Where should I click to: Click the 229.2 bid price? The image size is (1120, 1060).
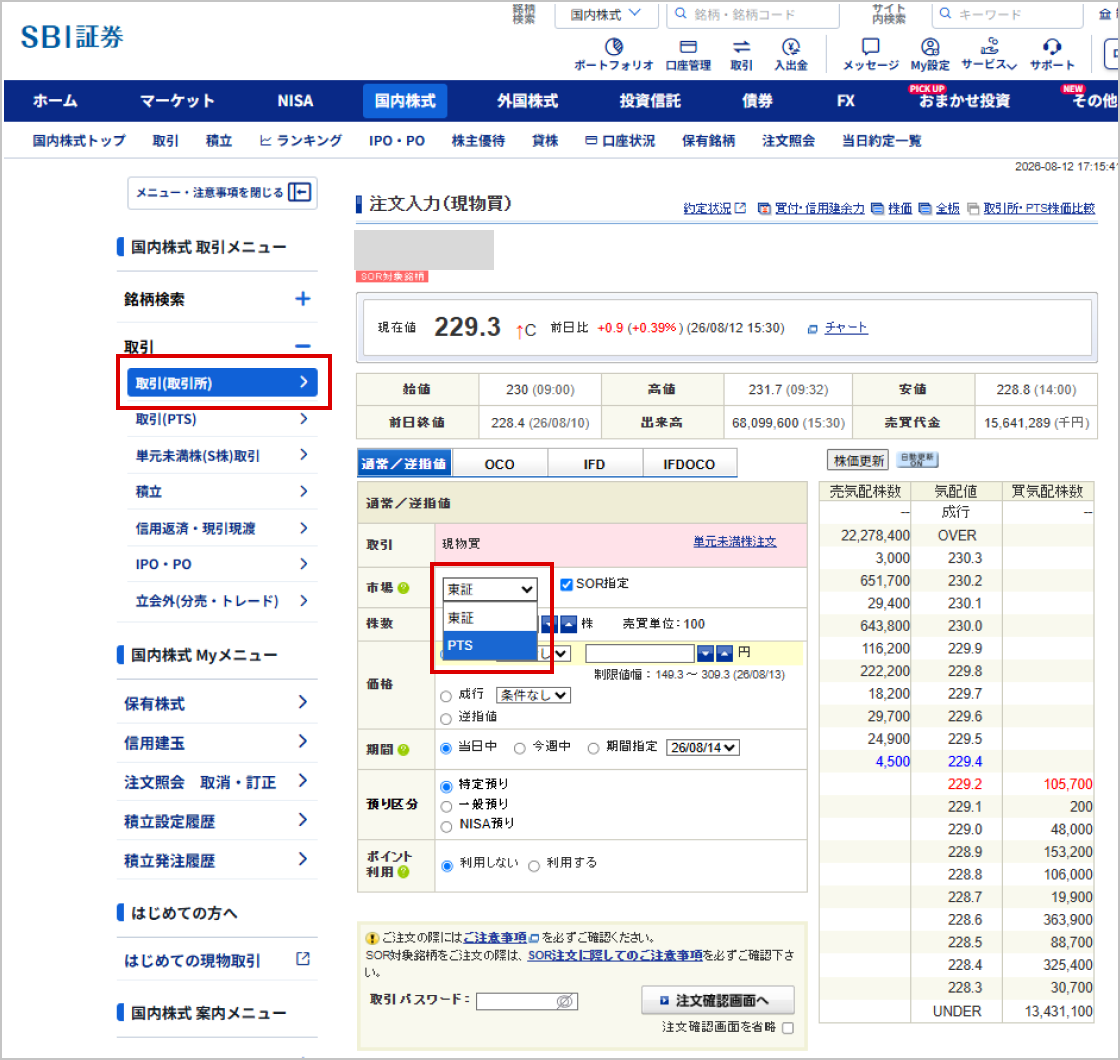click(964, 784)
